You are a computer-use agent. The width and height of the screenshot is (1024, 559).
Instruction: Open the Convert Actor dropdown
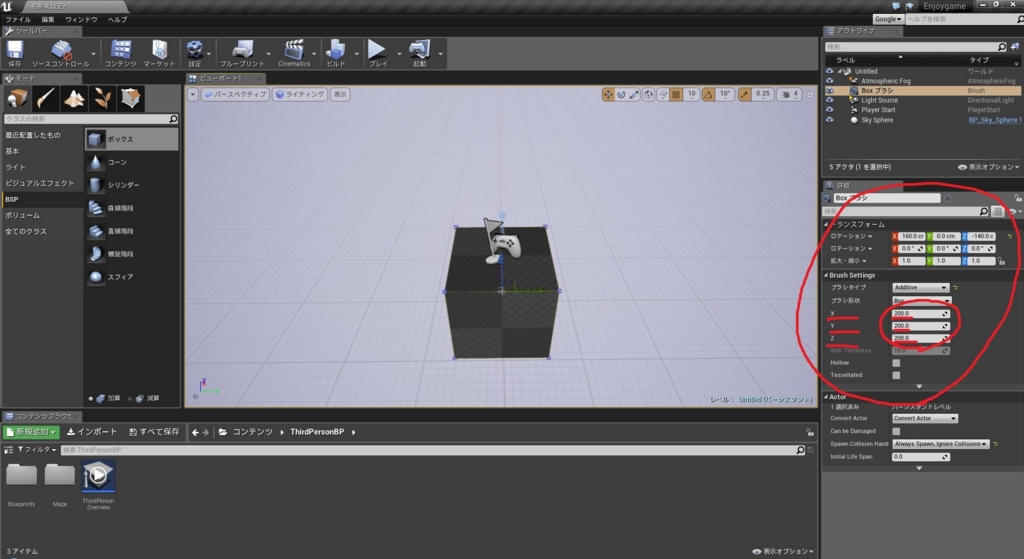pos(925,419)
